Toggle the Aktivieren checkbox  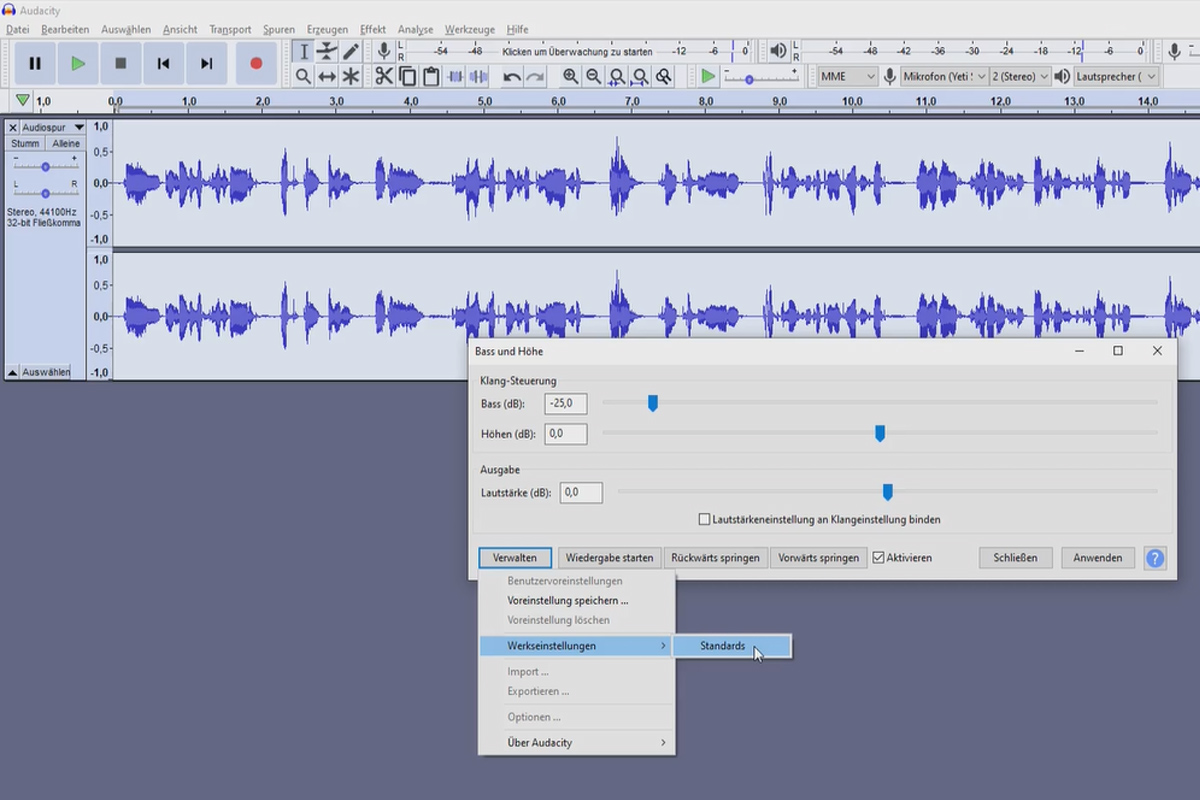pos(878,558)
